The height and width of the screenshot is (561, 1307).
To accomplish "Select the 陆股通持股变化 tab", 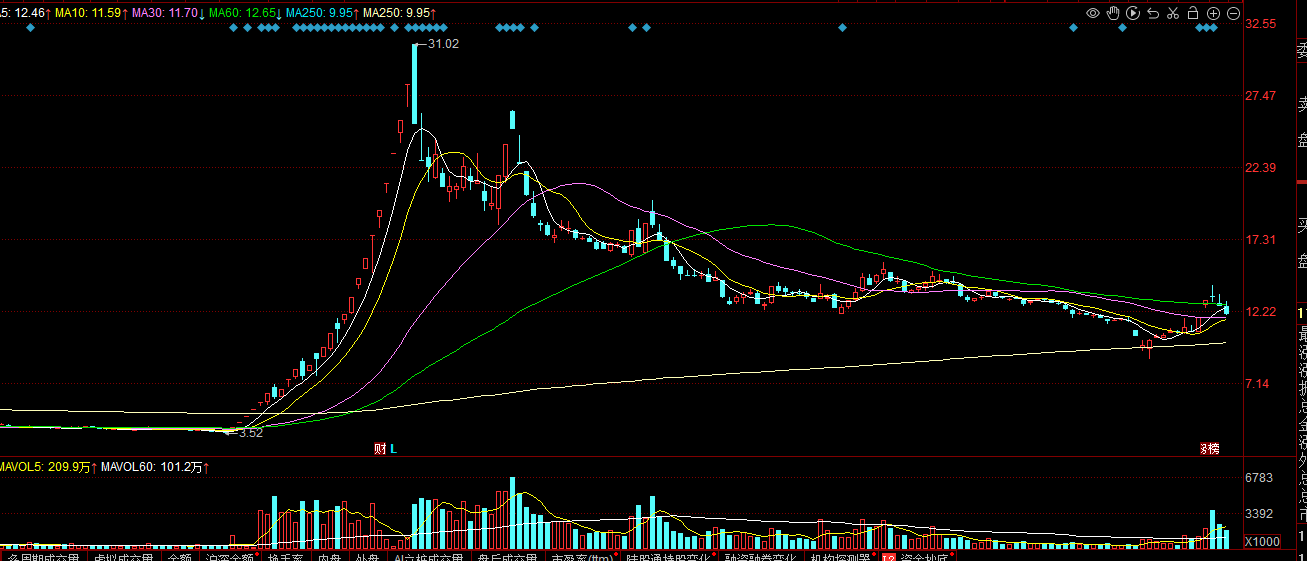I will click(x=667, y=556).
